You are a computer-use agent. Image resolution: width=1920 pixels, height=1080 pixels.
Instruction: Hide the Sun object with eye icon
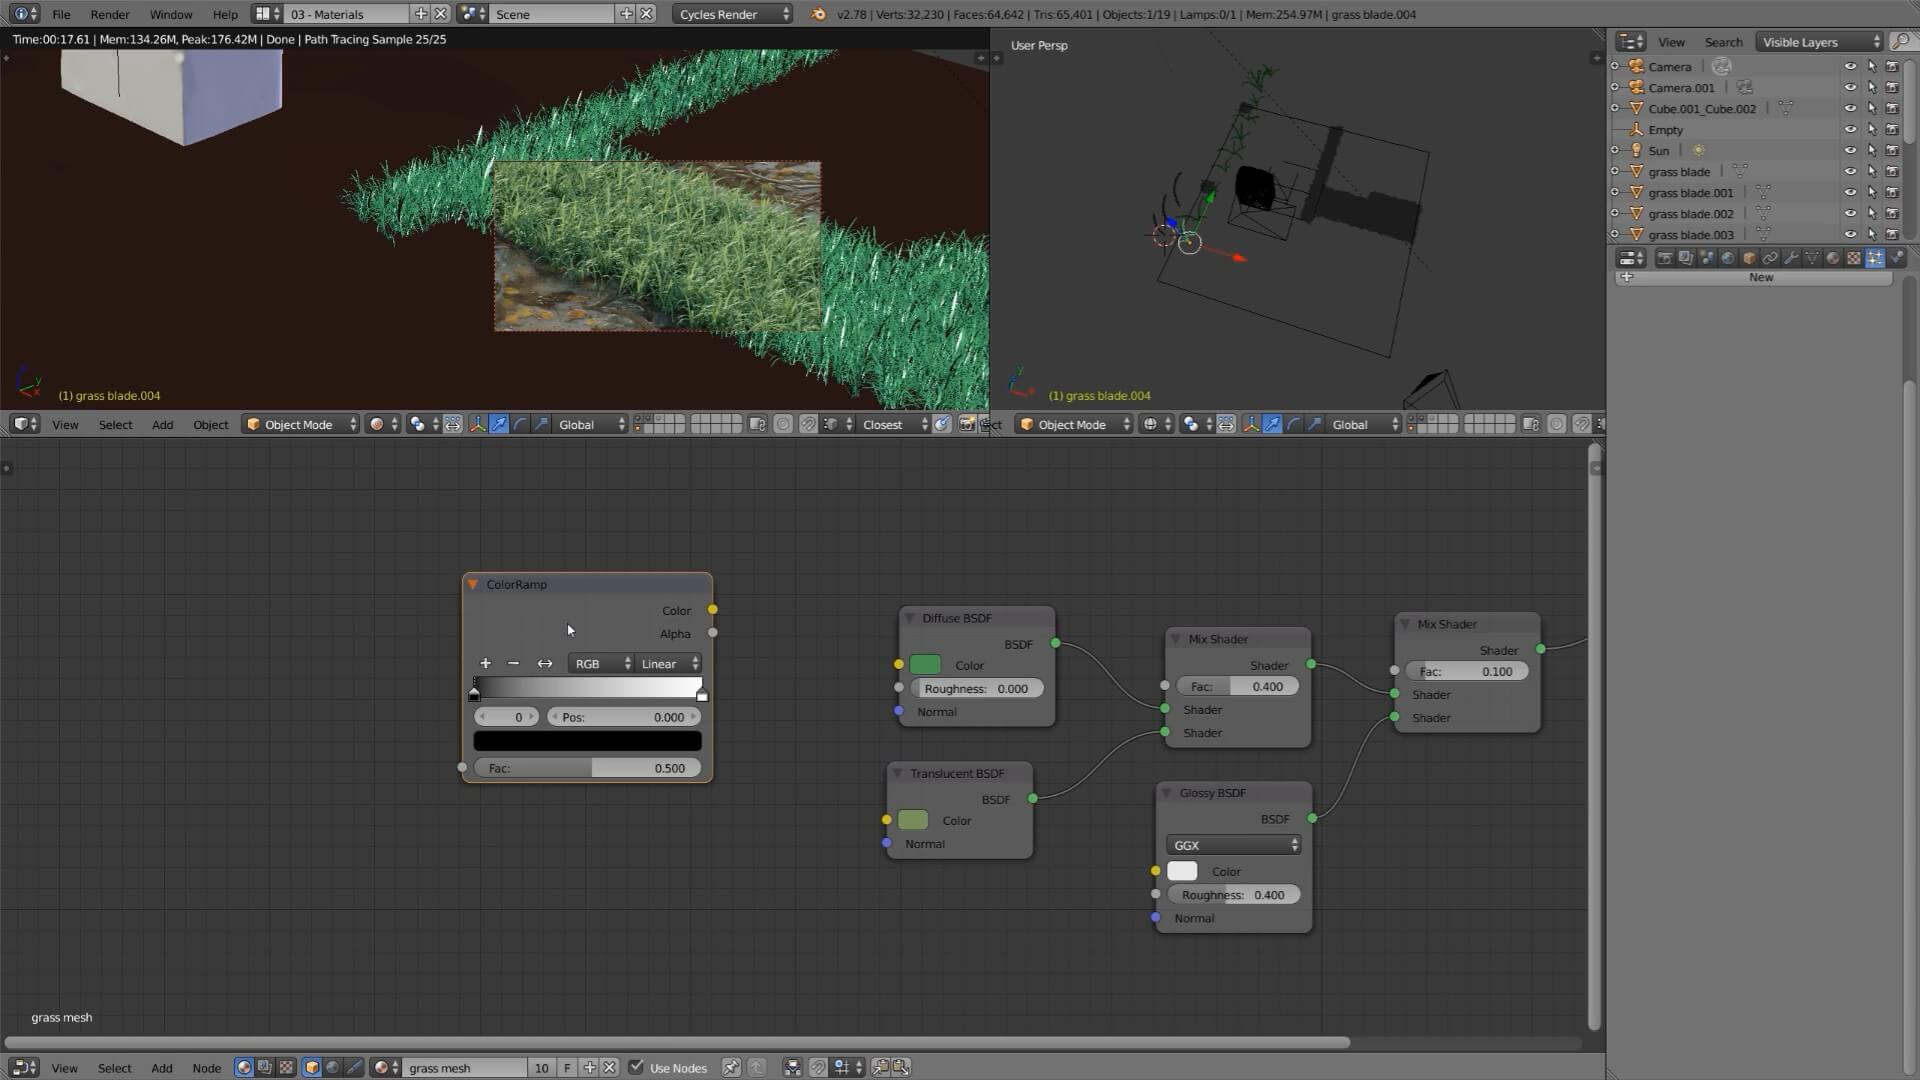click(1850, 150)
